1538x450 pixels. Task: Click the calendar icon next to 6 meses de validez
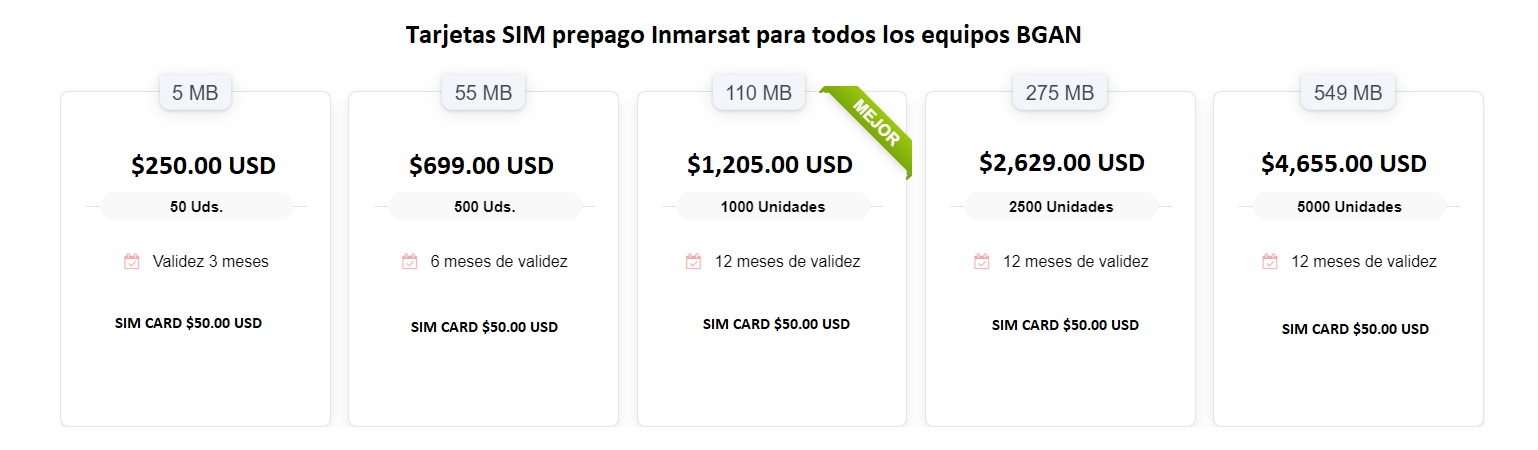(x=409, y=262)
